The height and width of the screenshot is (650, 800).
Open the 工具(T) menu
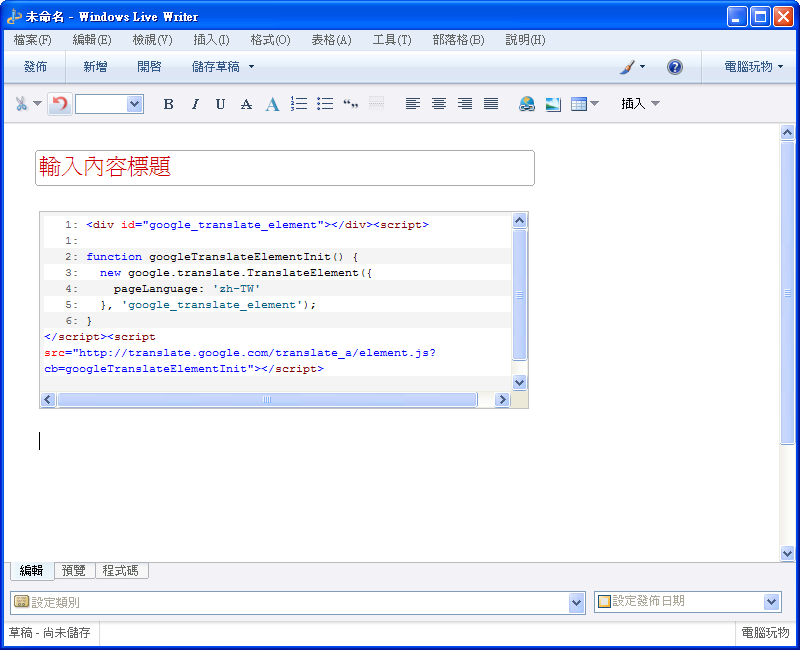pos(392,40)
